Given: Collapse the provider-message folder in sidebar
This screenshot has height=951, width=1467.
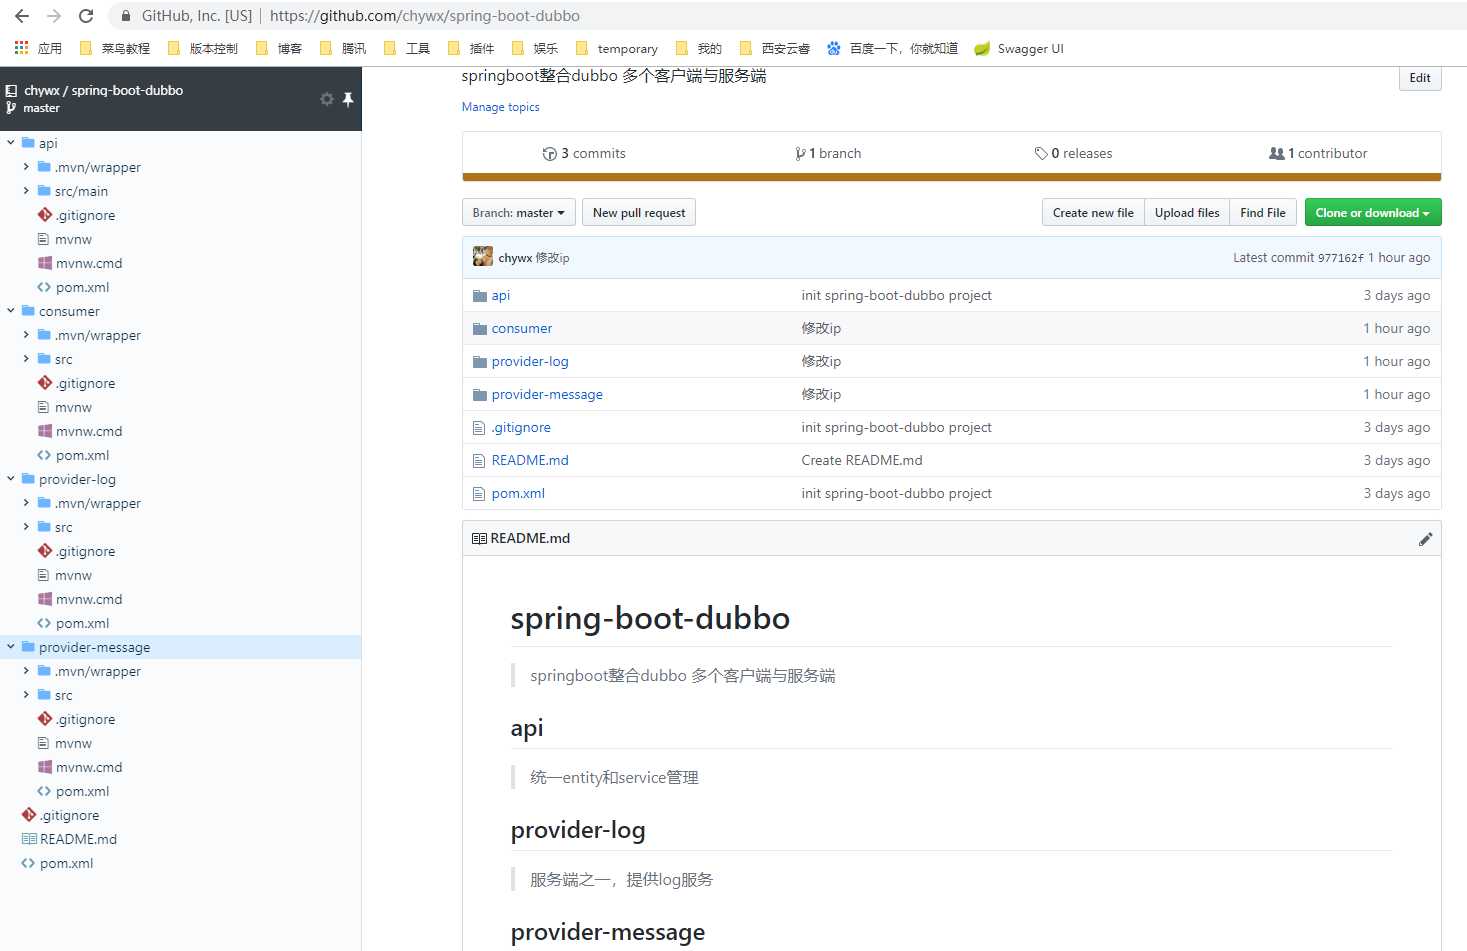Looking at the screenshot, I should pyautogui.click(x=11, y=647).
